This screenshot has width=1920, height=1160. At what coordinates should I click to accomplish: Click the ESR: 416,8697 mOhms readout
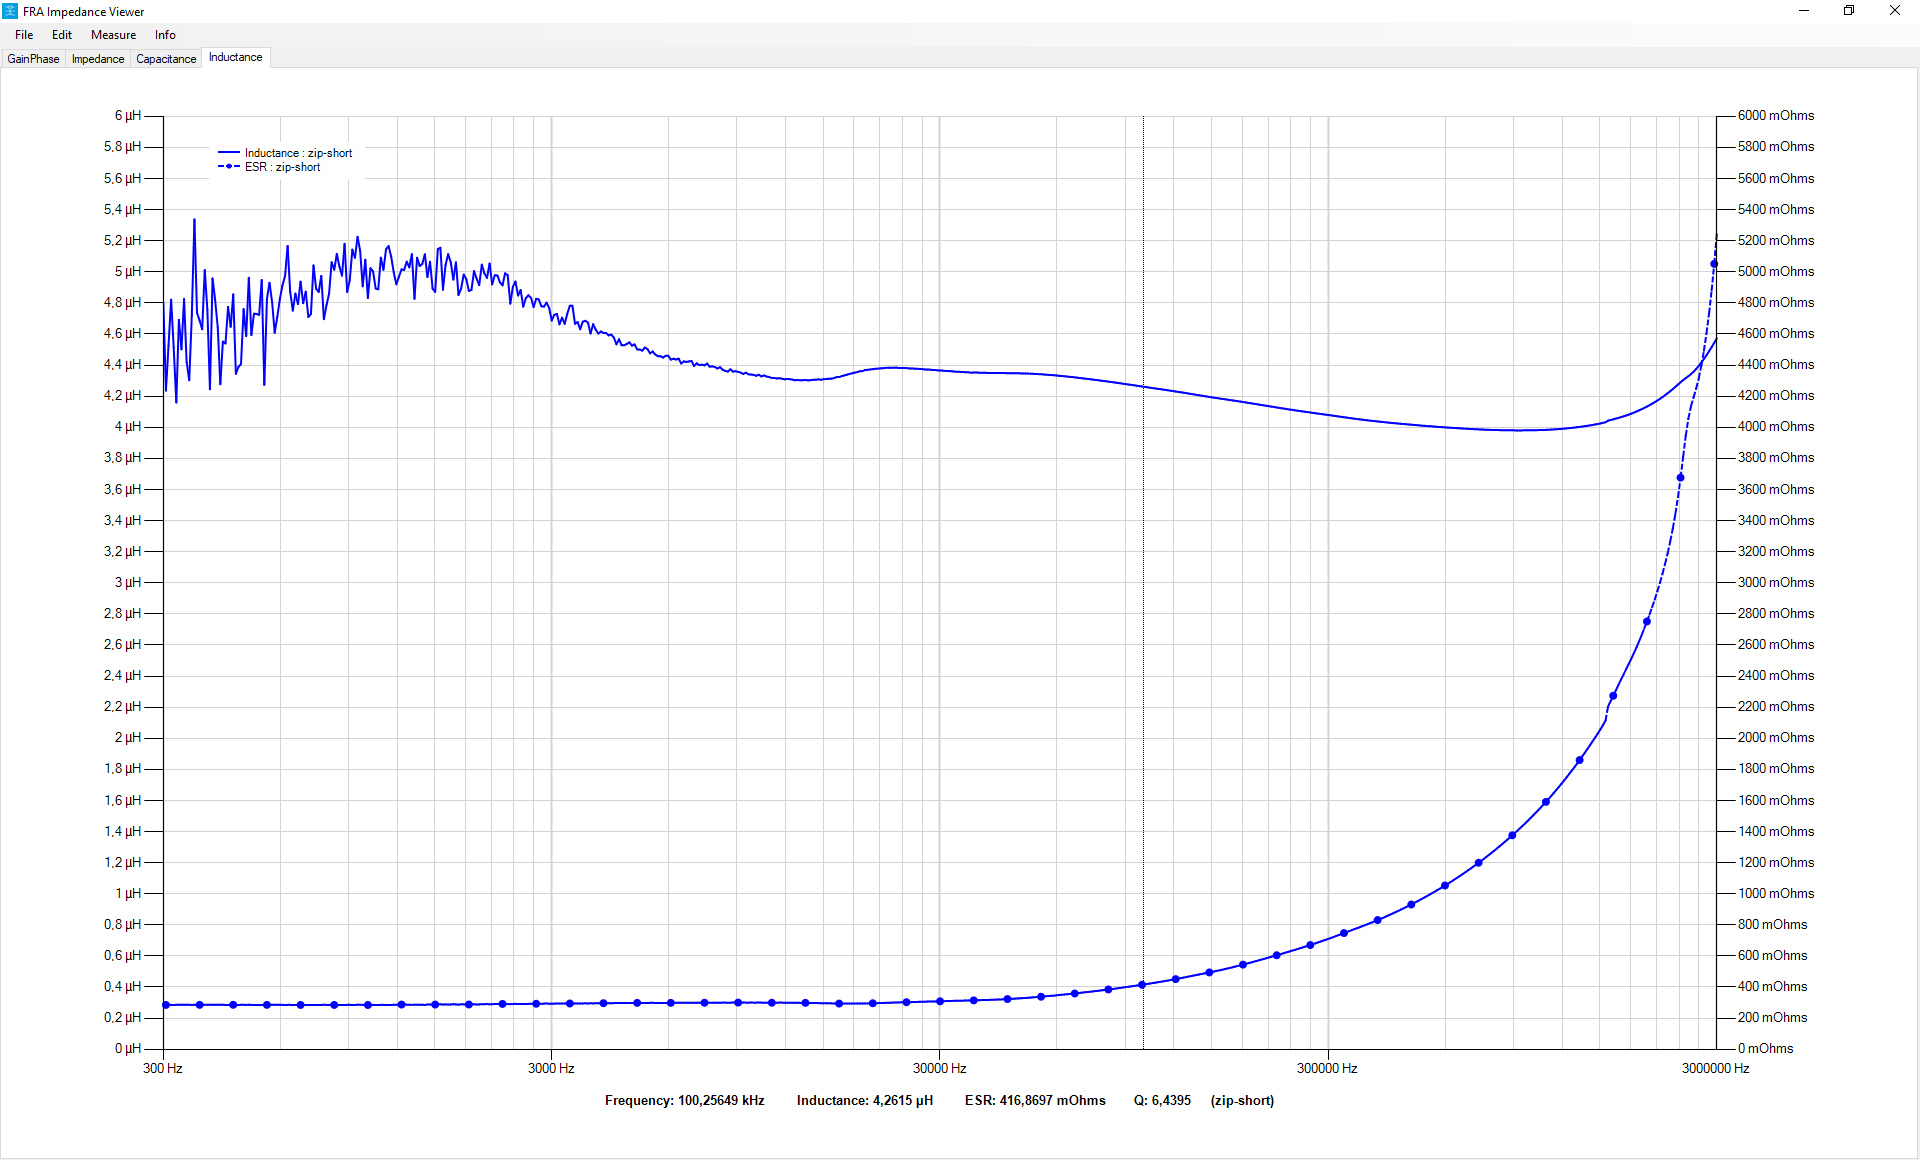click(1035, 1100)
